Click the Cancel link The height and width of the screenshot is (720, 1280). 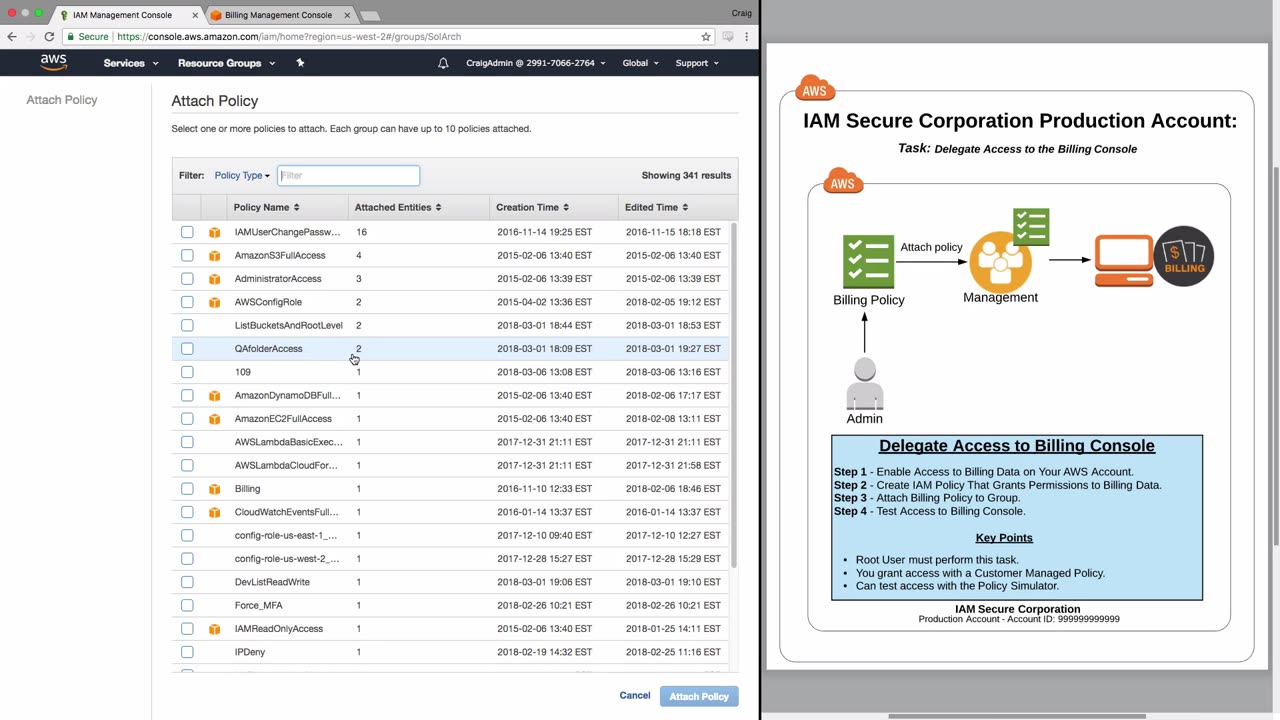click(635, 695)
